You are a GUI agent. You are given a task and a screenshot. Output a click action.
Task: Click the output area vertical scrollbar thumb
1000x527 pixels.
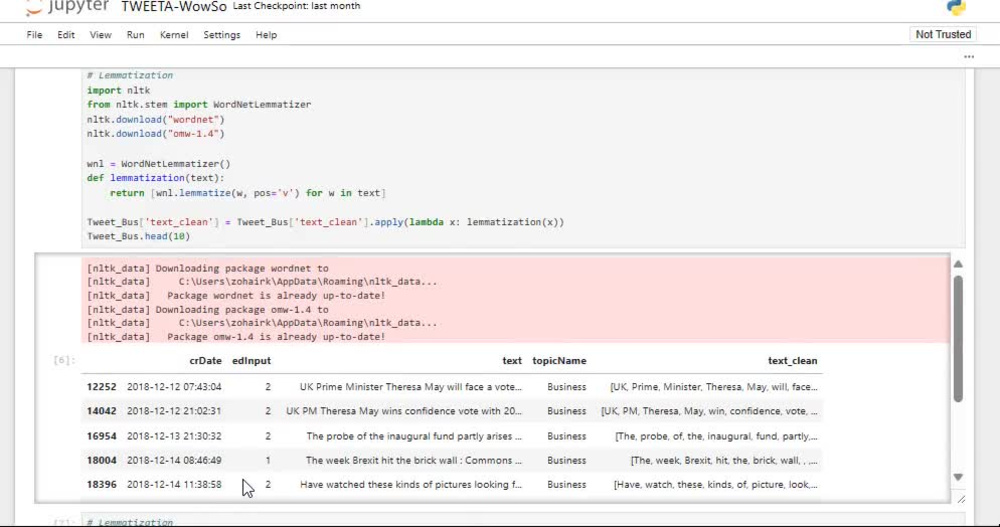[958, 338]
